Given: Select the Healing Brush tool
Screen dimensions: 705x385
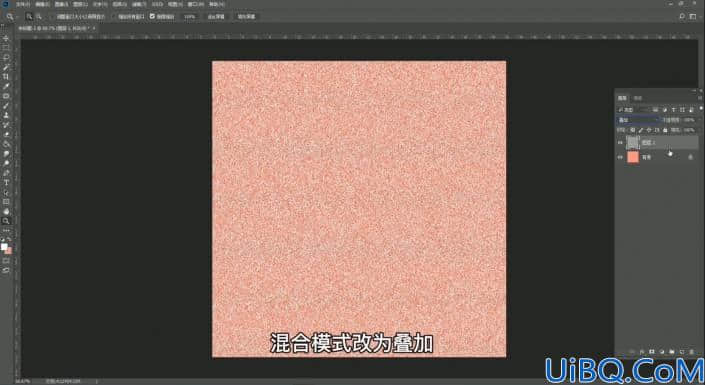Looking at the screenshot, I should coord(6,96).
